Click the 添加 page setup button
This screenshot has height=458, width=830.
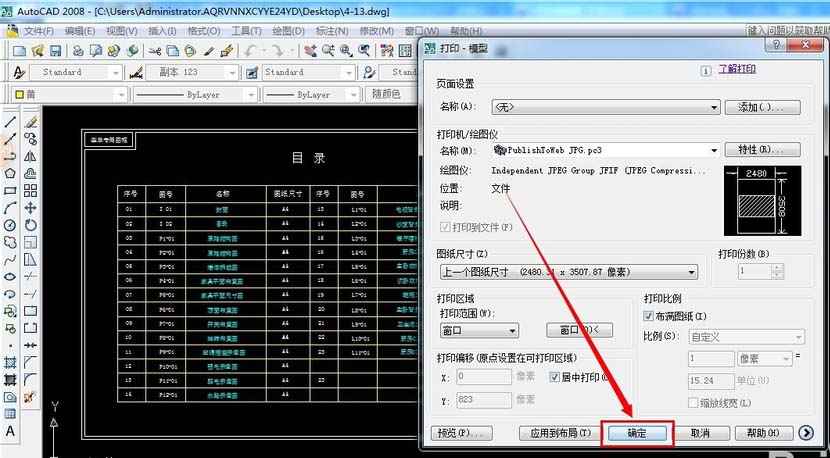pos(762,107)
